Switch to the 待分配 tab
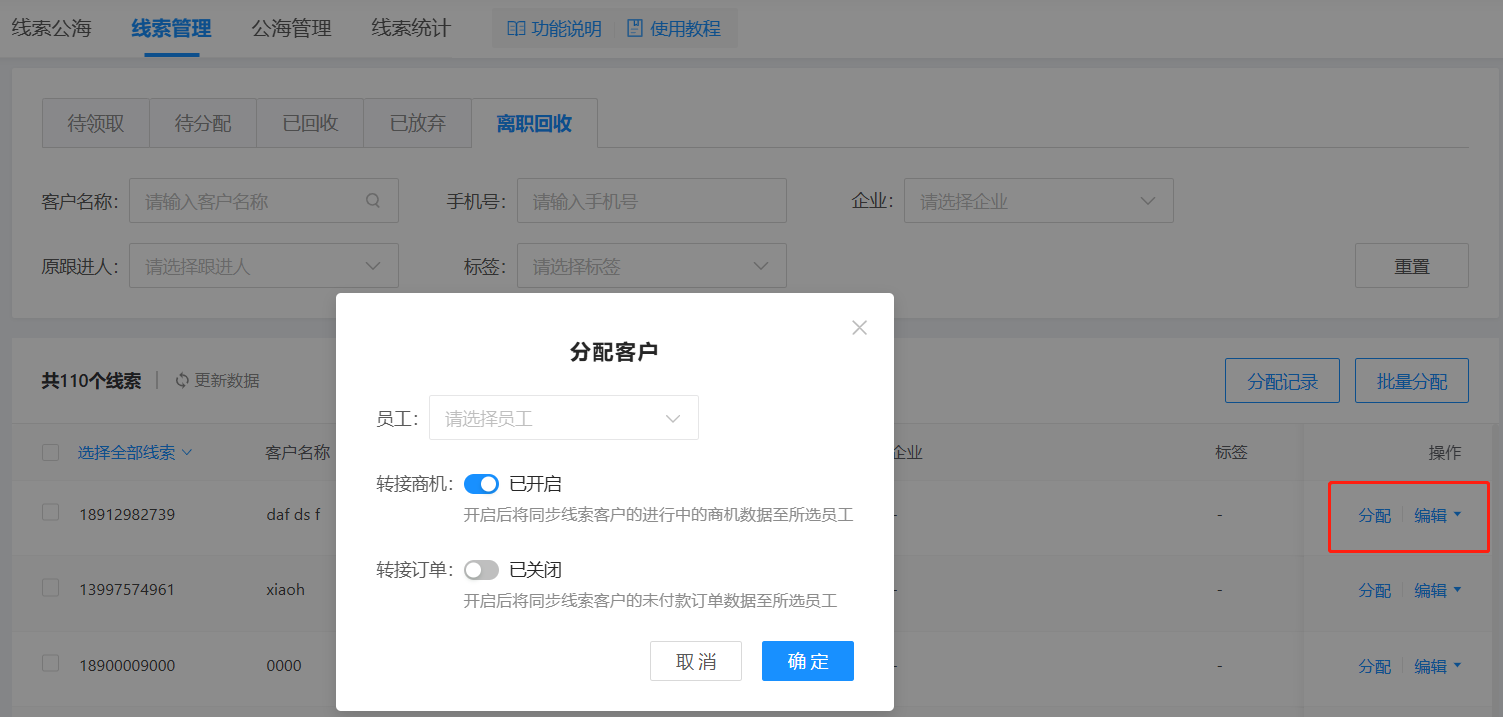This screenshot has height=717, width=1503. (x=203, y=124)
